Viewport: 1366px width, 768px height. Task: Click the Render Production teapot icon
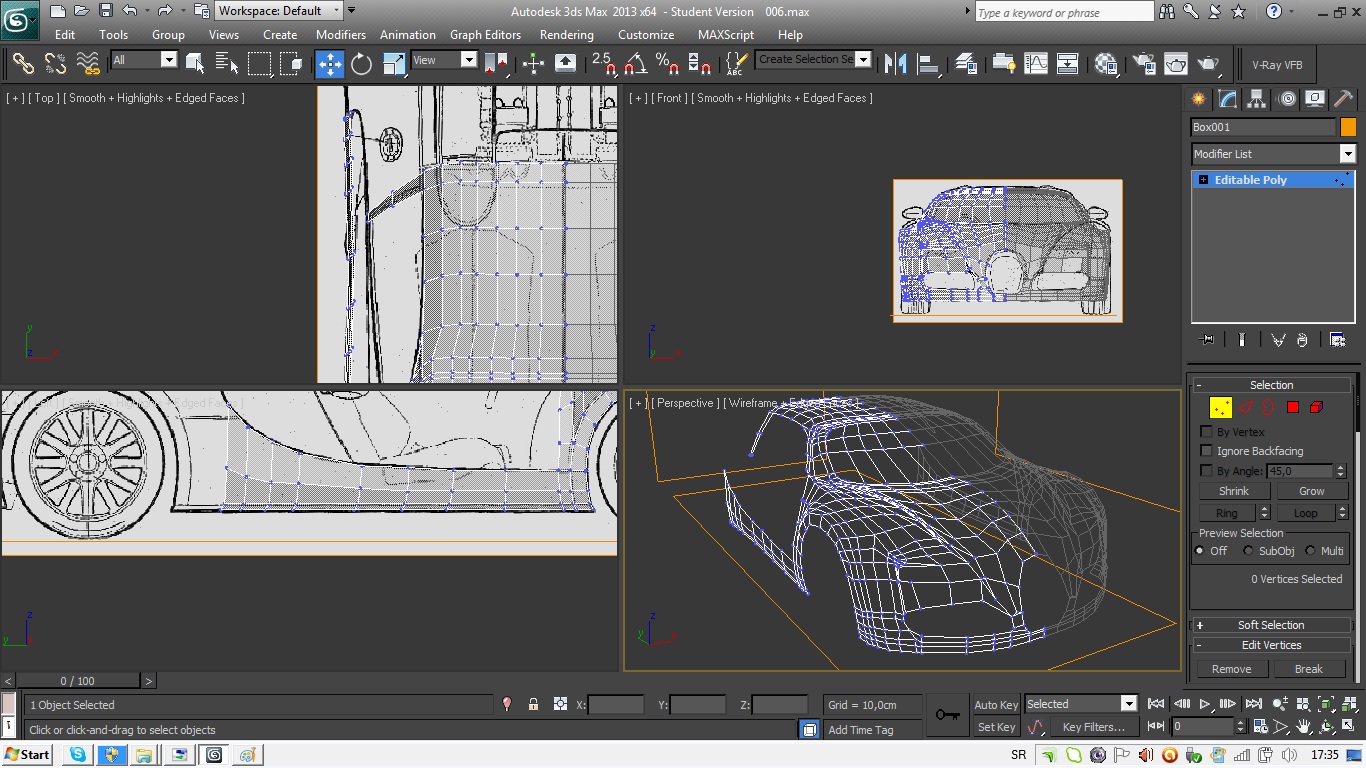[x=1209, y=64]
